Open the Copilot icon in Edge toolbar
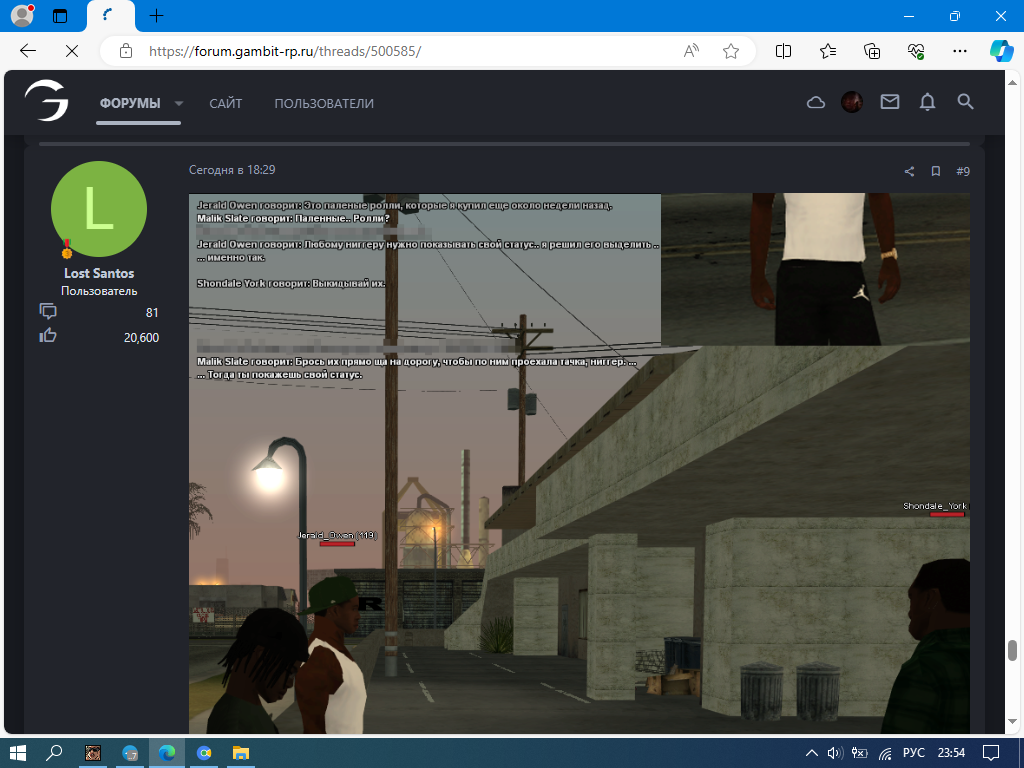The image size is (1024, 768). (x=1001, y=51)
